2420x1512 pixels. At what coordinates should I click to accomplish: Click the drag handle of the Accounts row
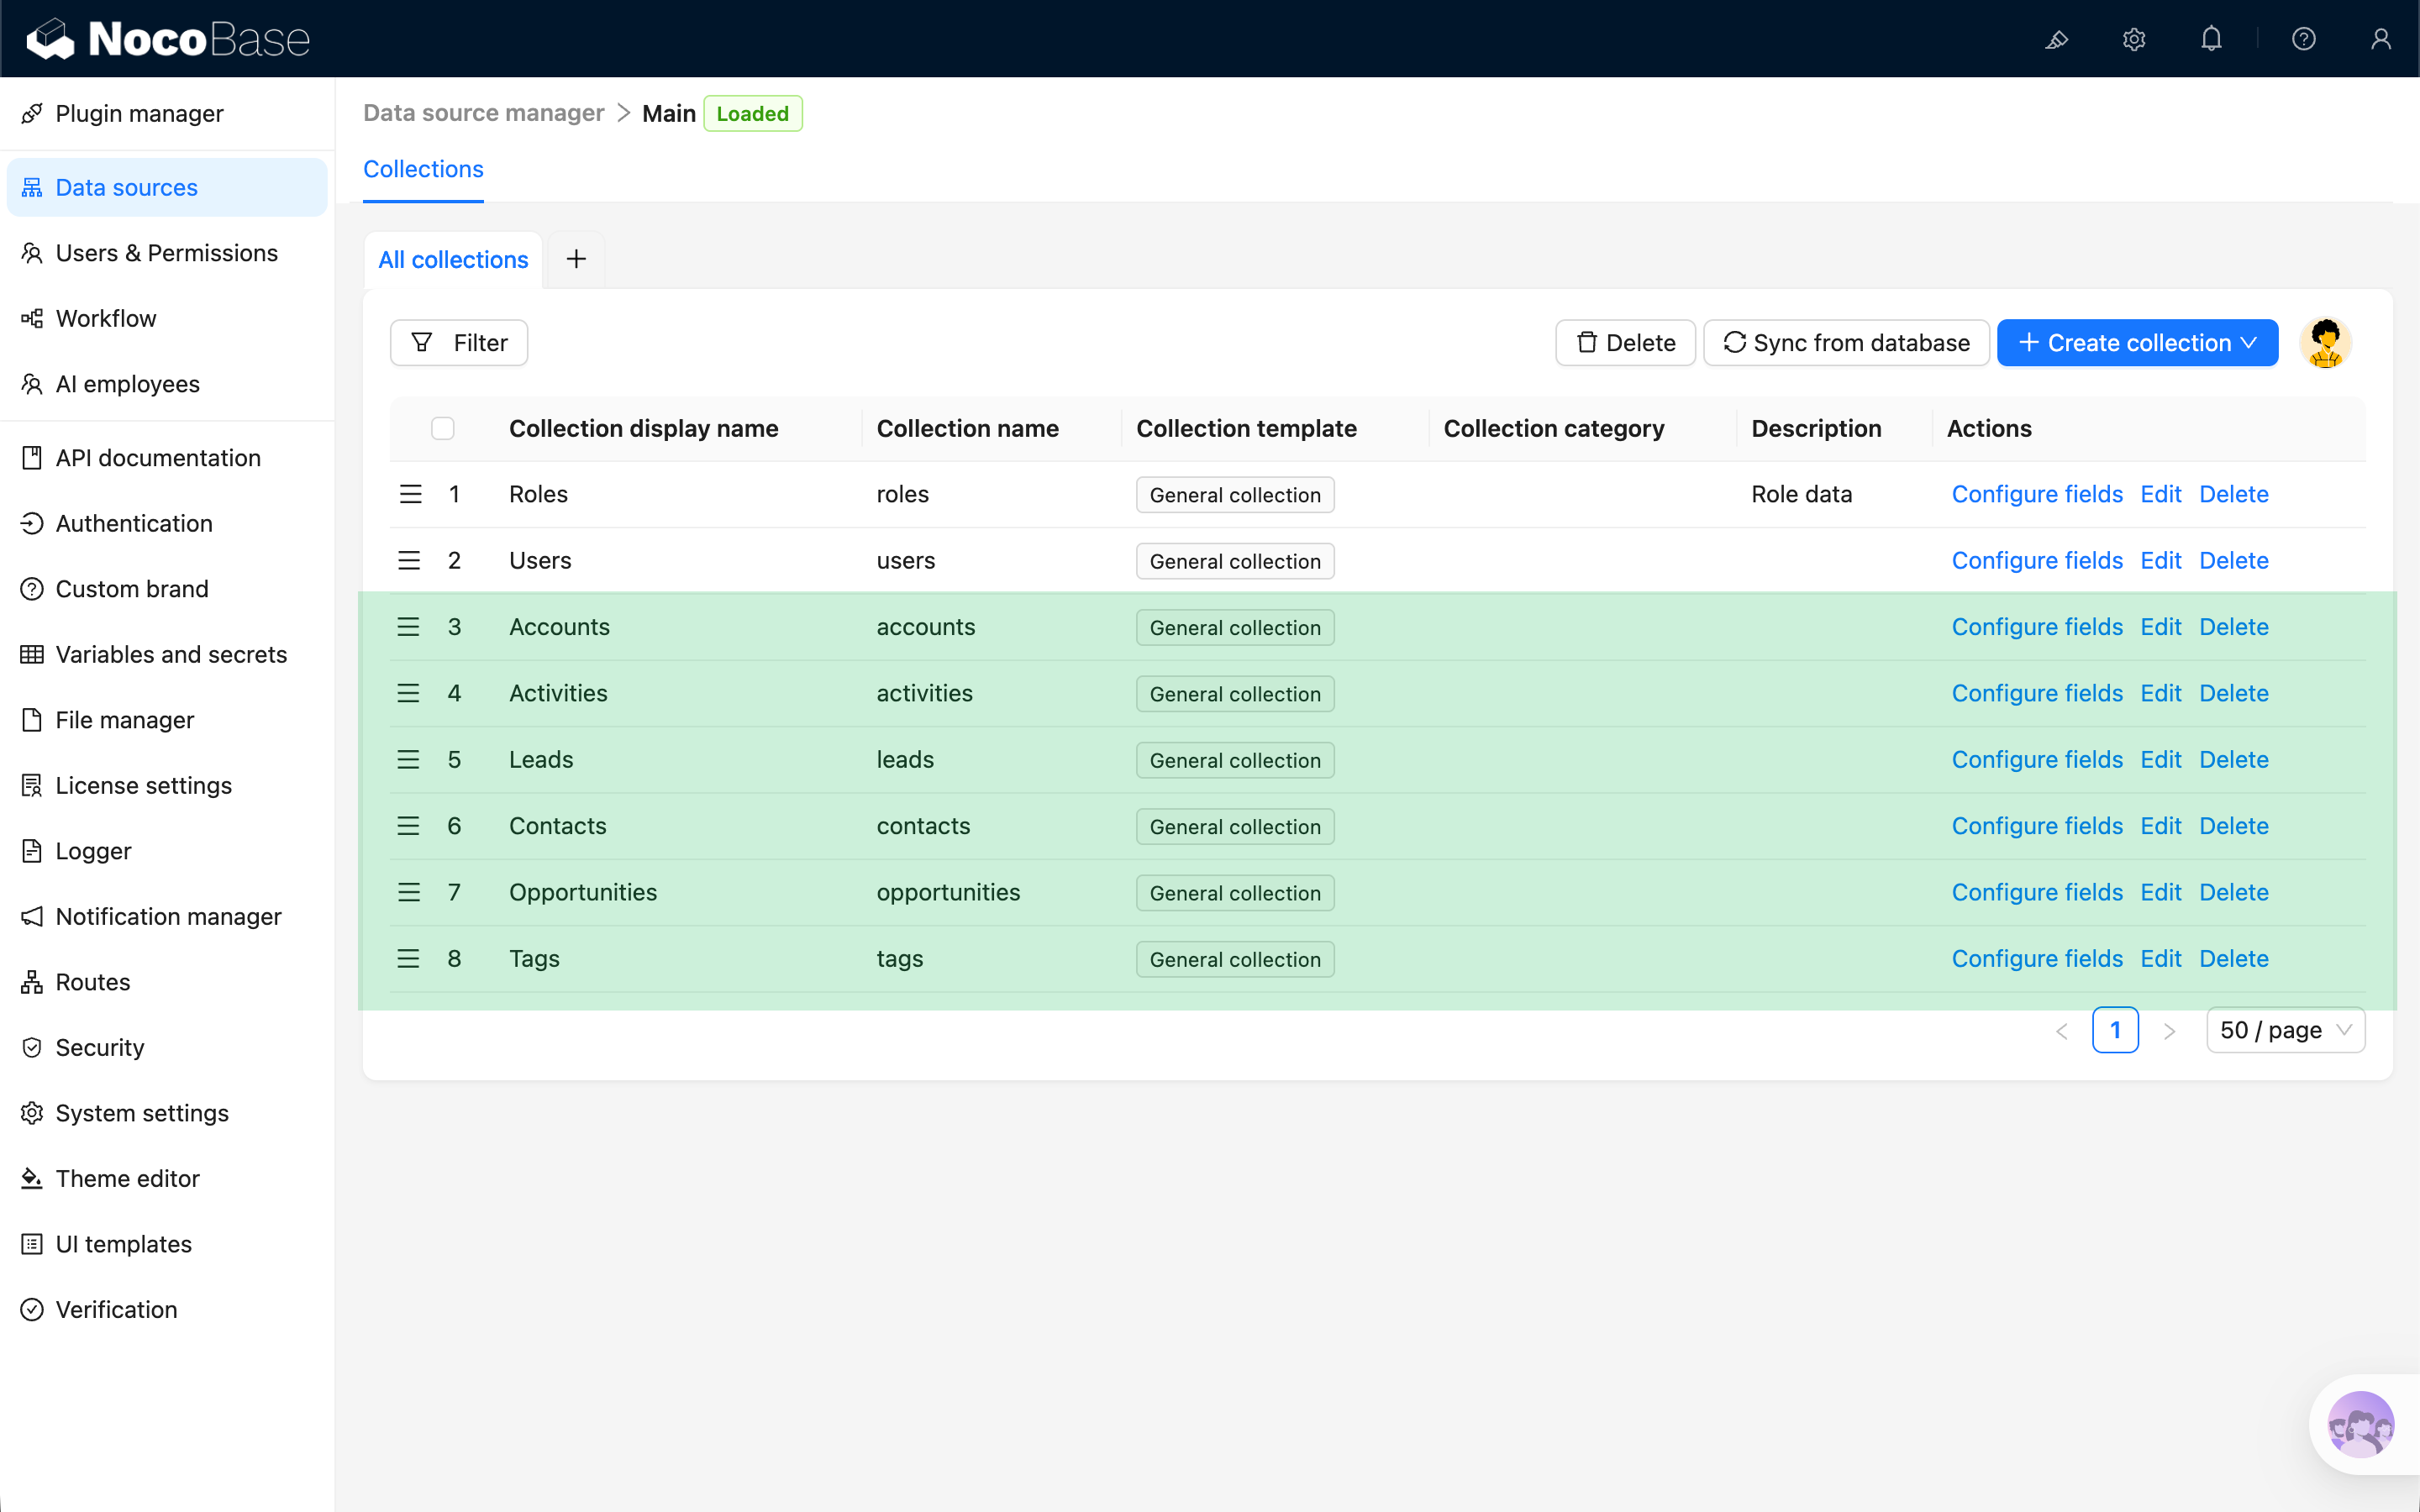pyautogui.click(x=409, y=626)
